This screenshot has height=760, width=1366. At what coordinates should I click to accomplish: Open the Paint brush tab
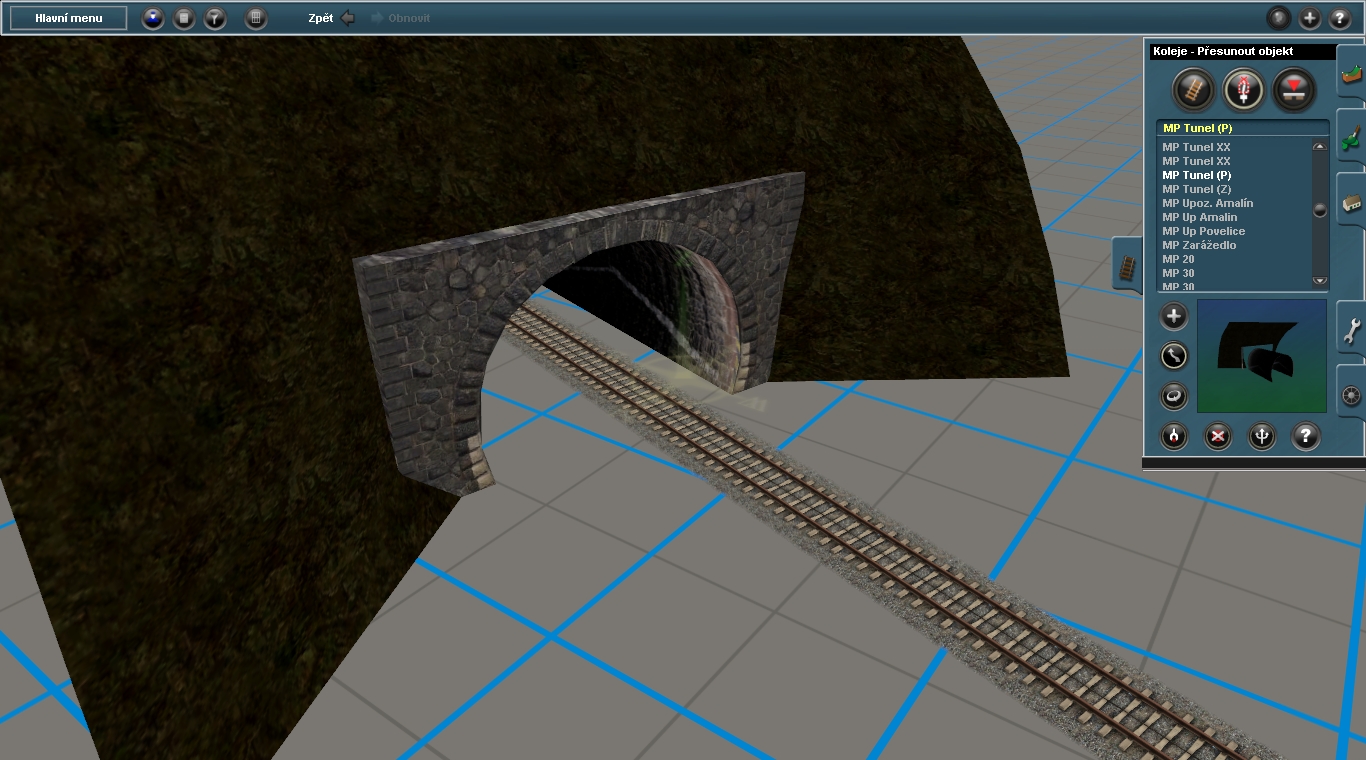pos(1352,136)
